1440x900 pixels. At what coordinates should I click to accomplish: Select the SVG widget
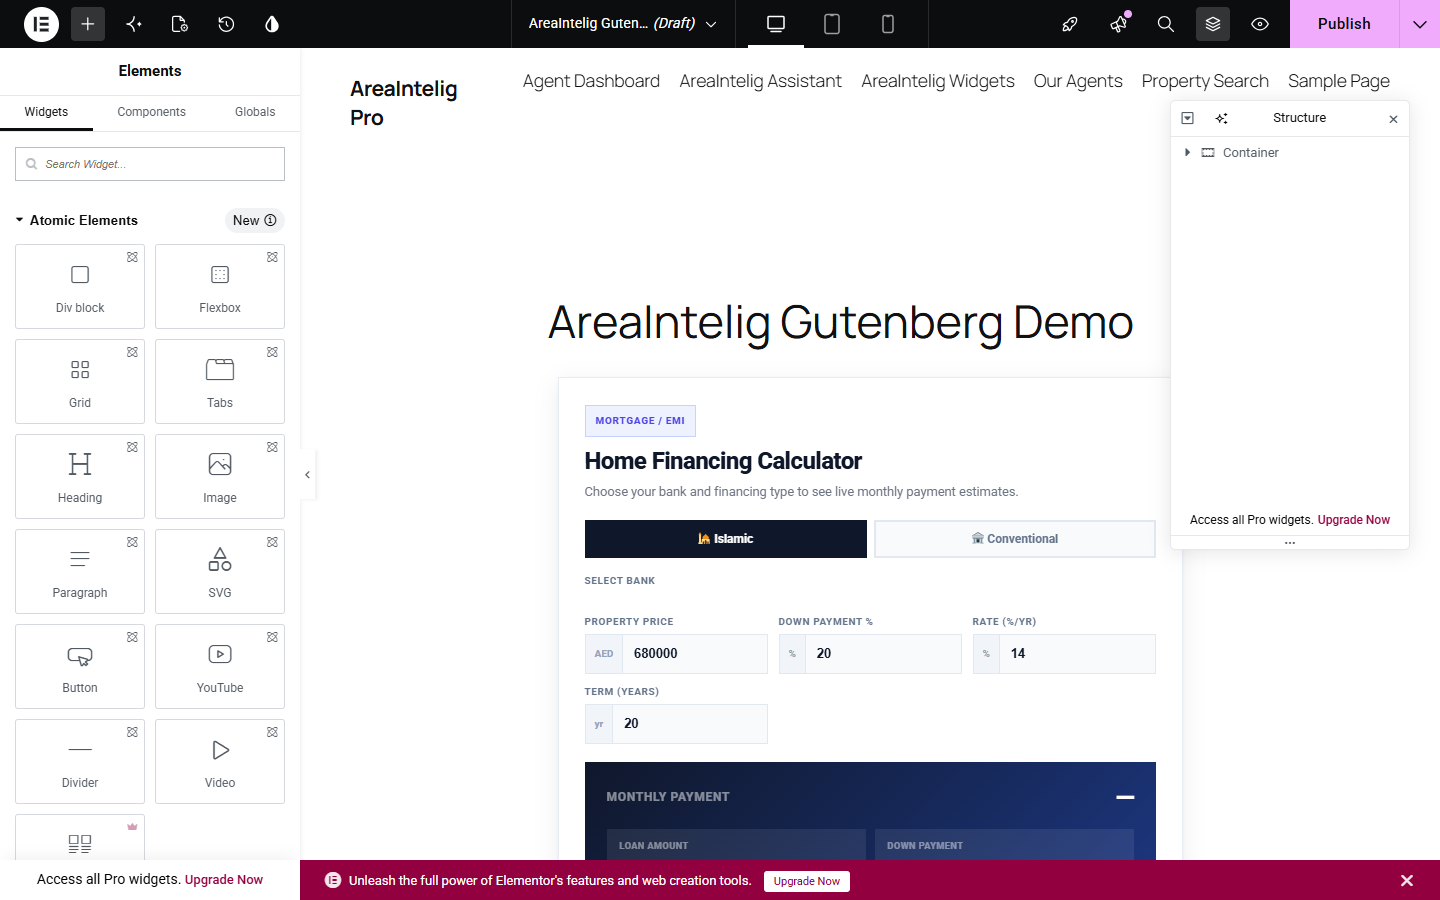pyautogui.click(x=220, y=571)
